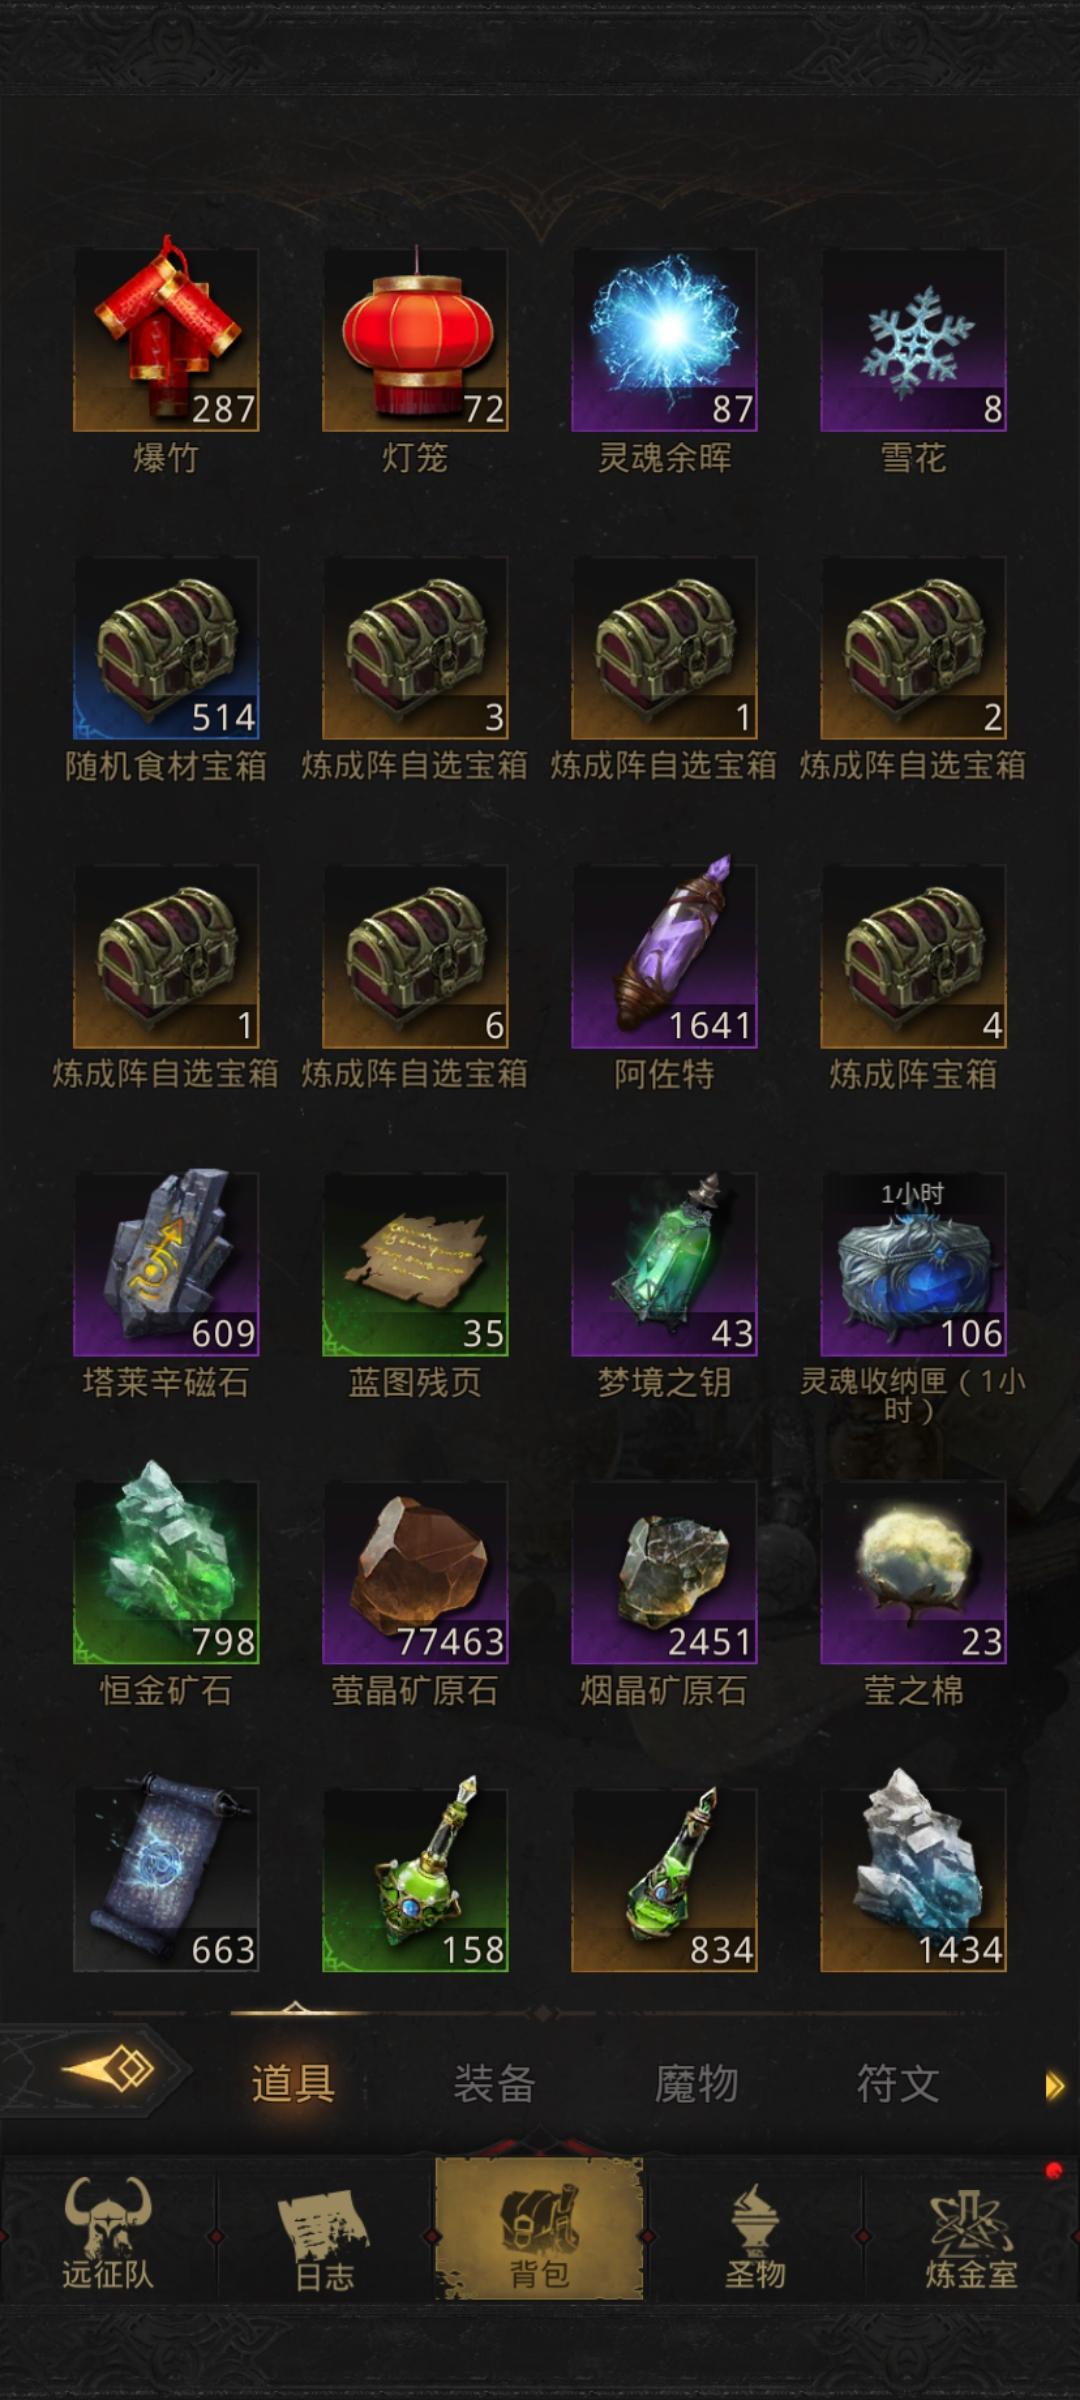Expand more tabs with yellow arrow
This screenshot has height=2400, width=1080.
[x=1055, y=2086]
